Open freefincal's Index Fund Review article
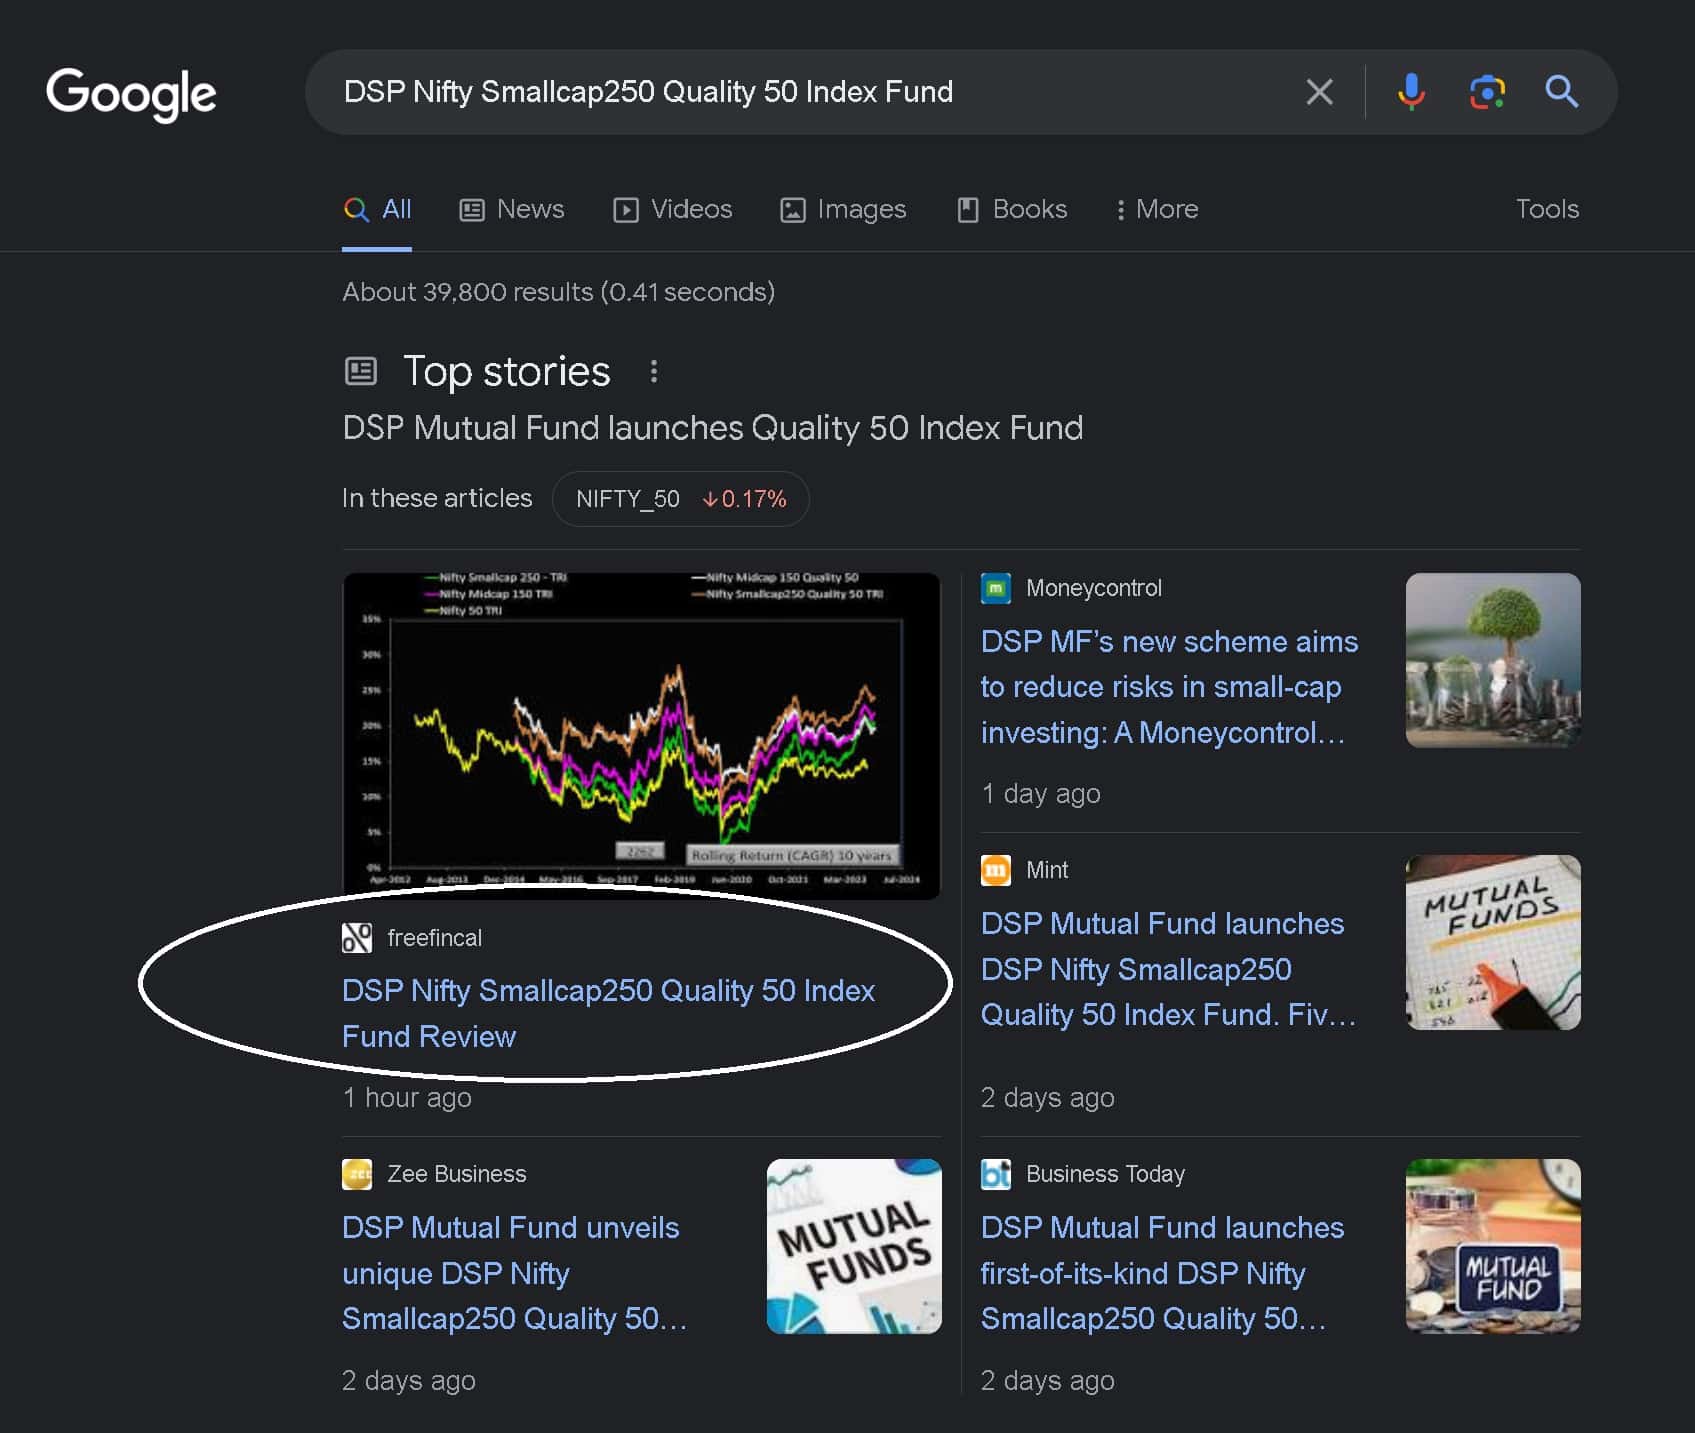This screenshot has width=1695, height=1433. (608, 1013)
